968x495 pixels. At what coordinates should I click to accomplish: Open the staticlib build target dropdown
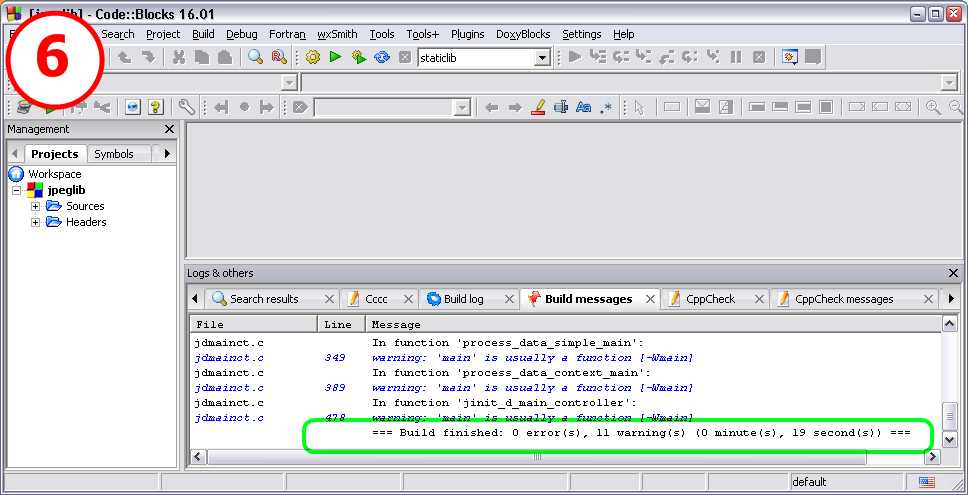tap(542, 58)
